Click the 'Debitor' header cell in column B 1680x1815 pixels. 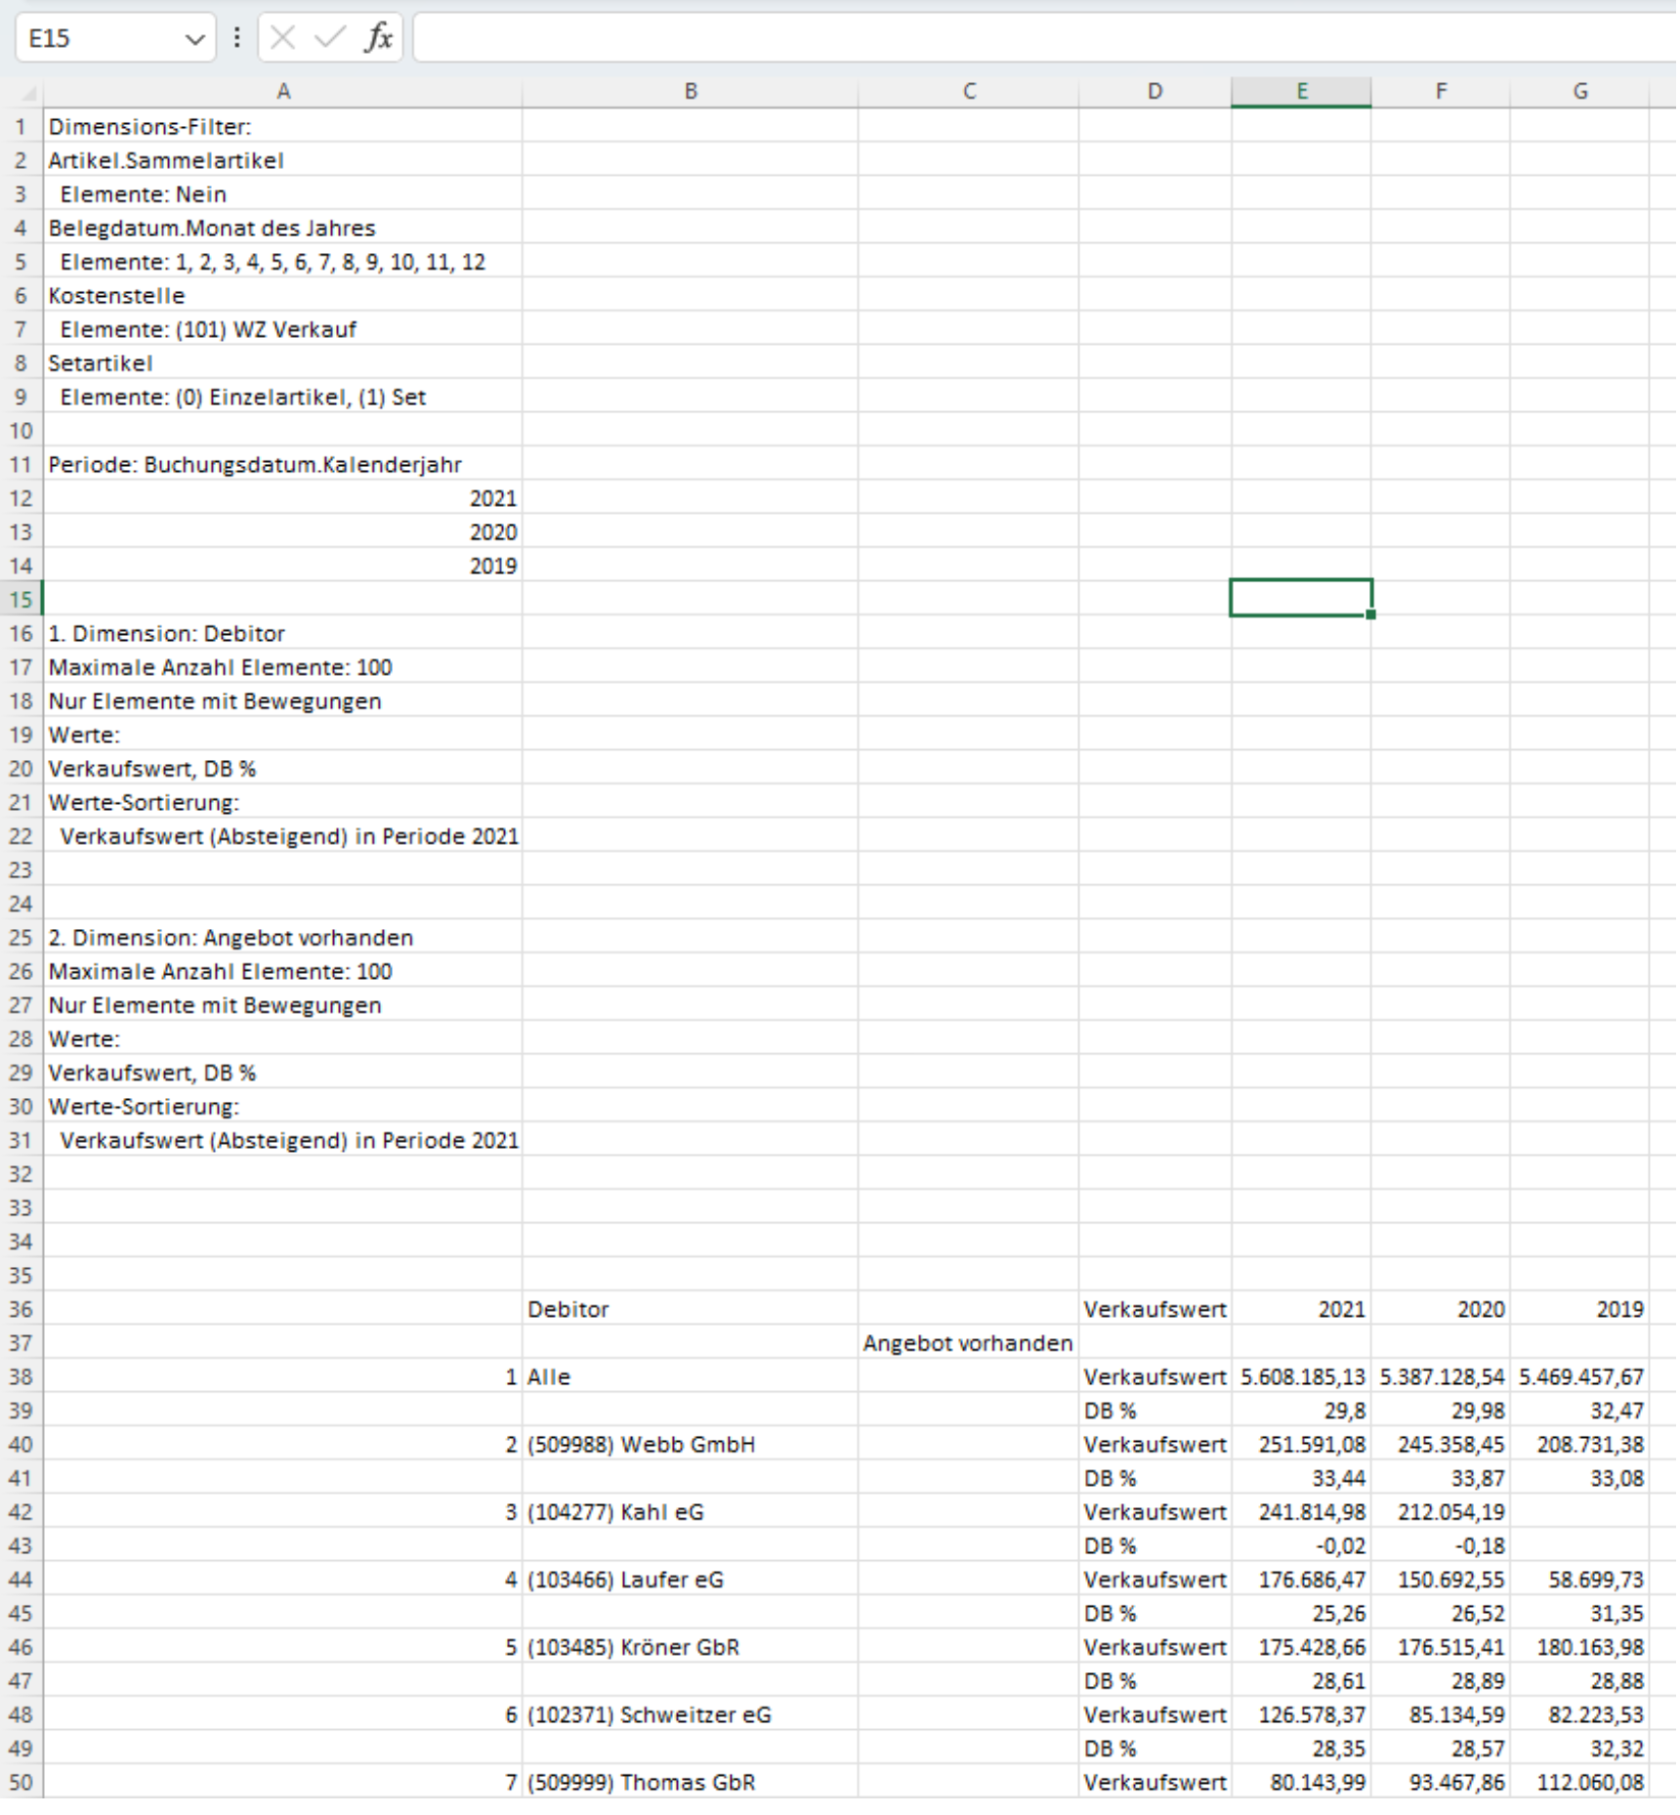click(x=690, y=1309)
